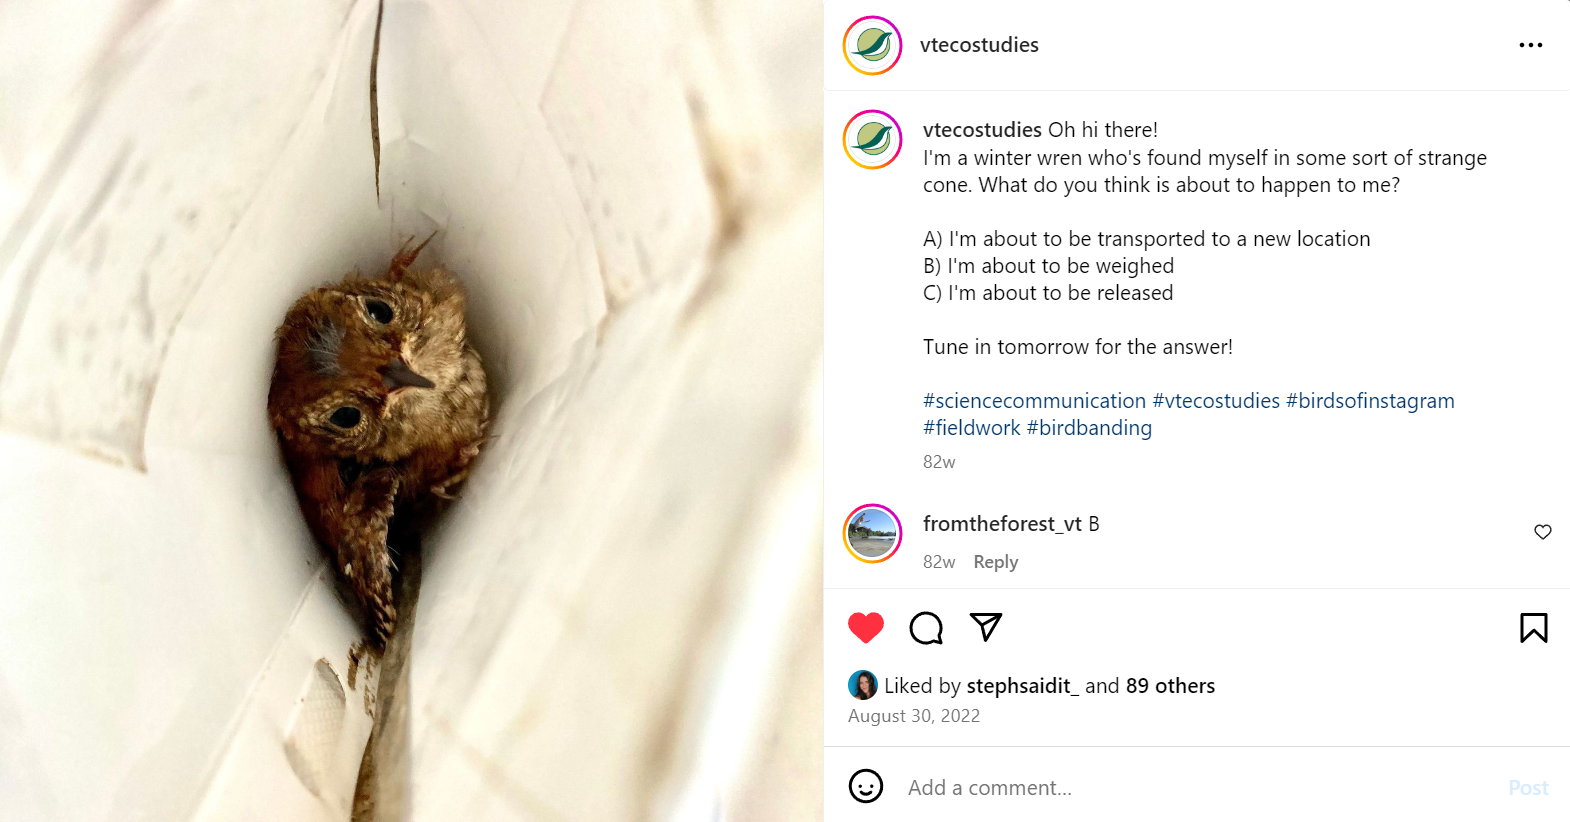
Task: Save the post with bookmark icon
Action: pos(1533,628)
